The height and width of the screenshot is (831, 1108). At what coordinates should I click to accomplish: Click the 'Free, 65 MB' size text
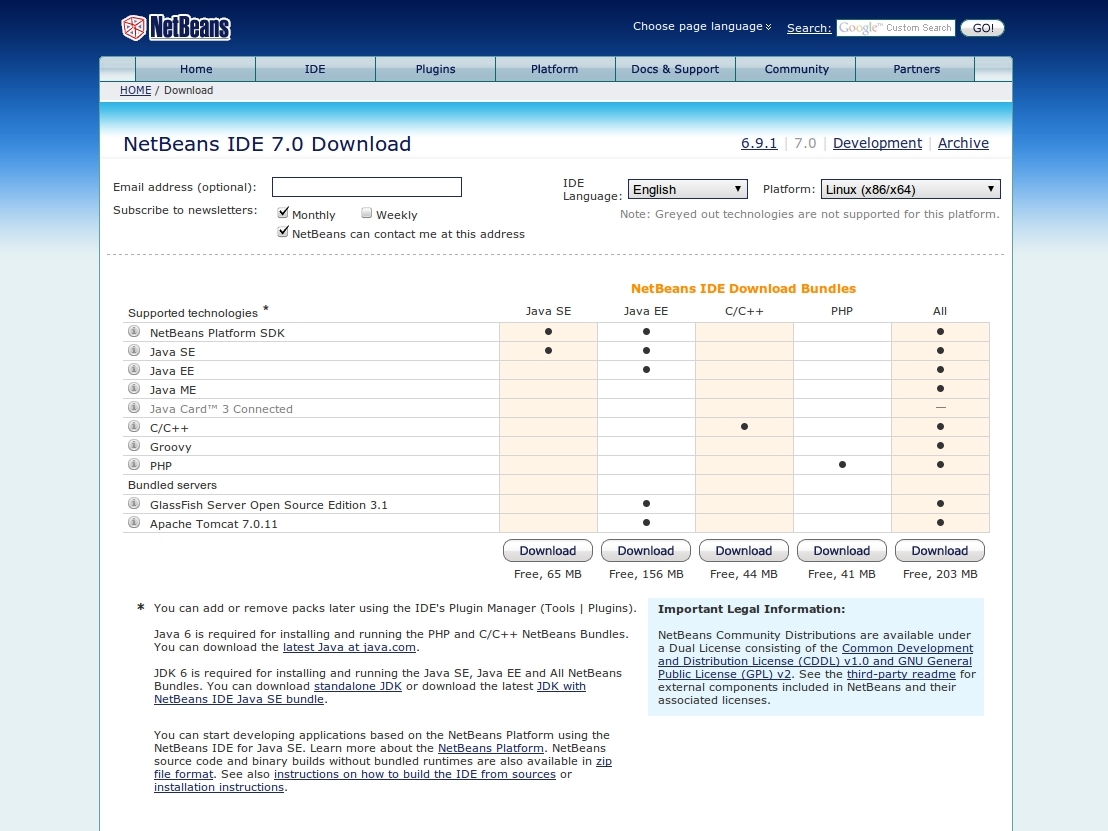point(548,574)
